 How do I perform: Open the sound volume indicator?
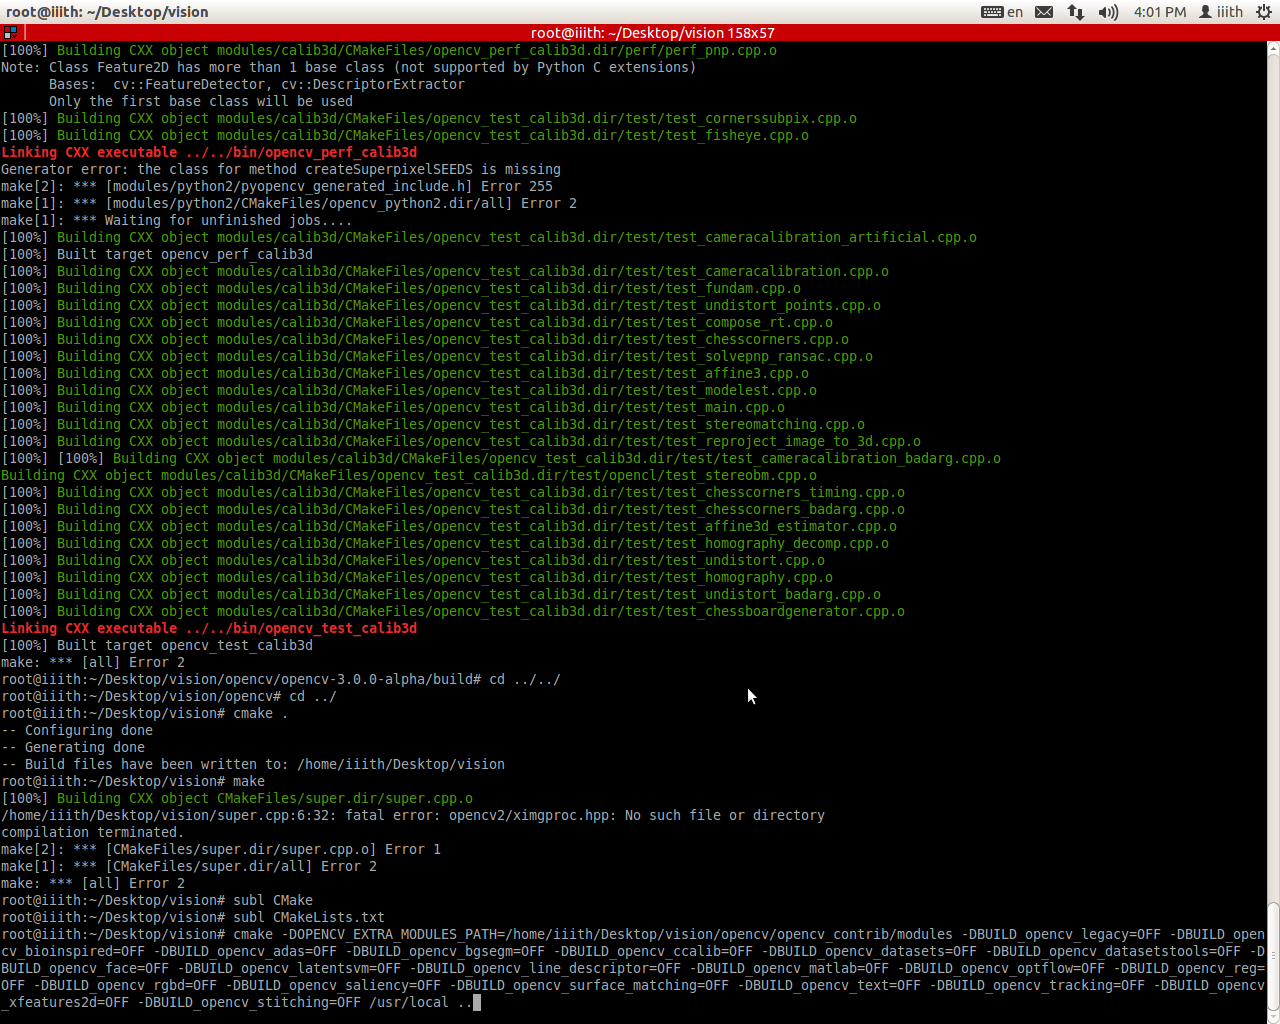(1108, 12)
